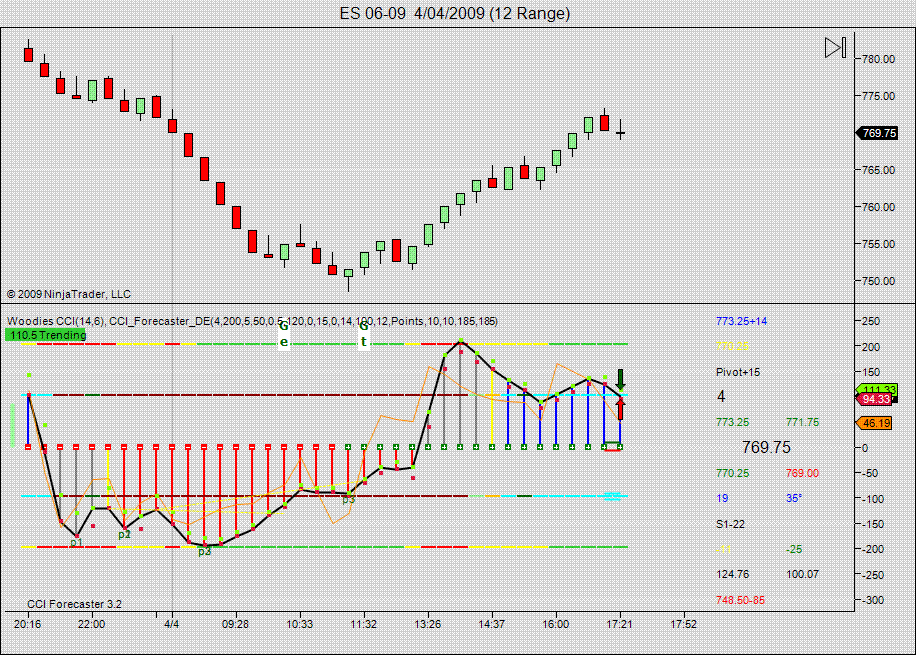Click the 250 level on the CCI axis
916x655 pixels.
click(871, 321)
